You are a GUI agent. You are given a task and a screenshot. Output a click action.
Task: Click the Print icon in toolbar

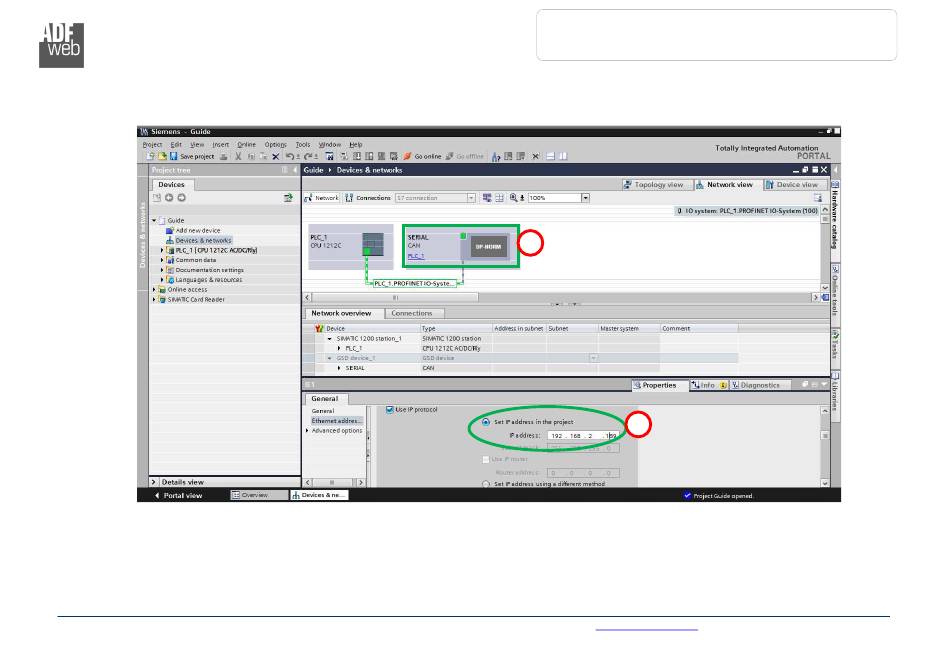[x=224, y=156]
